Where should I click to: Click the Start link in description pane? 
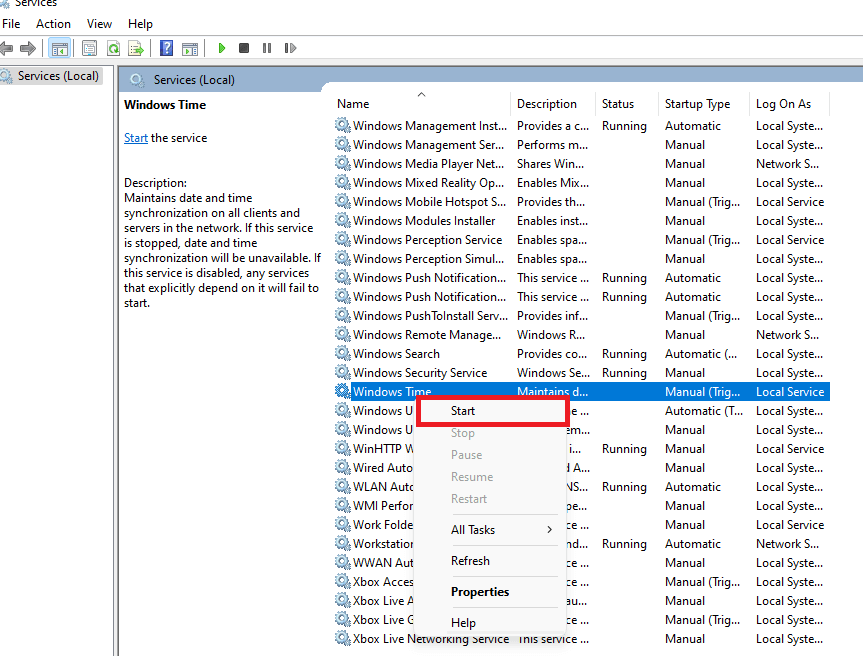pos(135,138)
